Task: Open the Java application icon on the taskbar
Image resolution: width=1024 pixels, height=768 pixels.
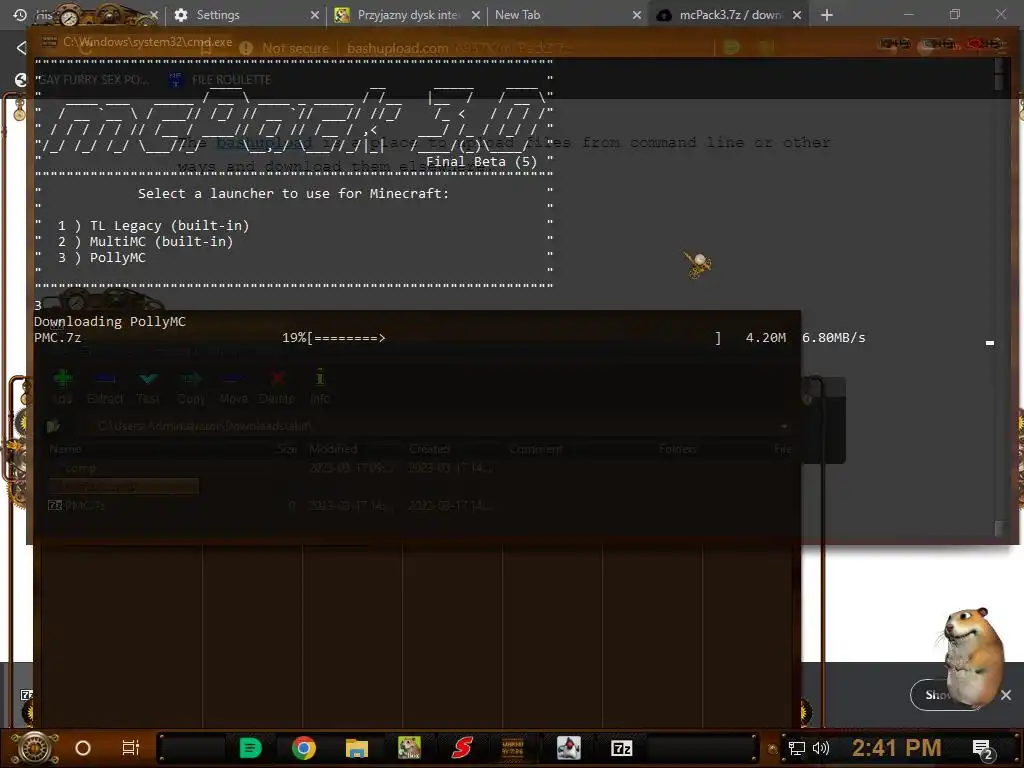Action: tap(569, 748)
